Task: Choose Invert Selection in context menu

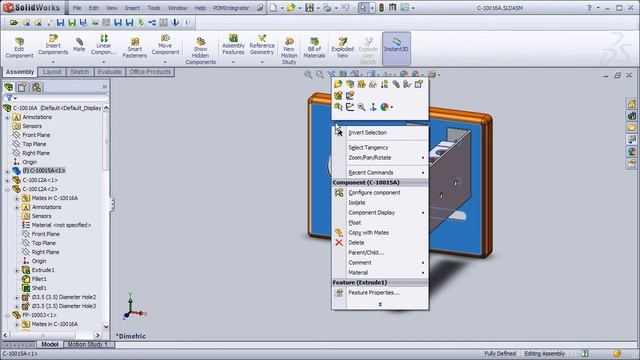Action: (x=367, y=133)
